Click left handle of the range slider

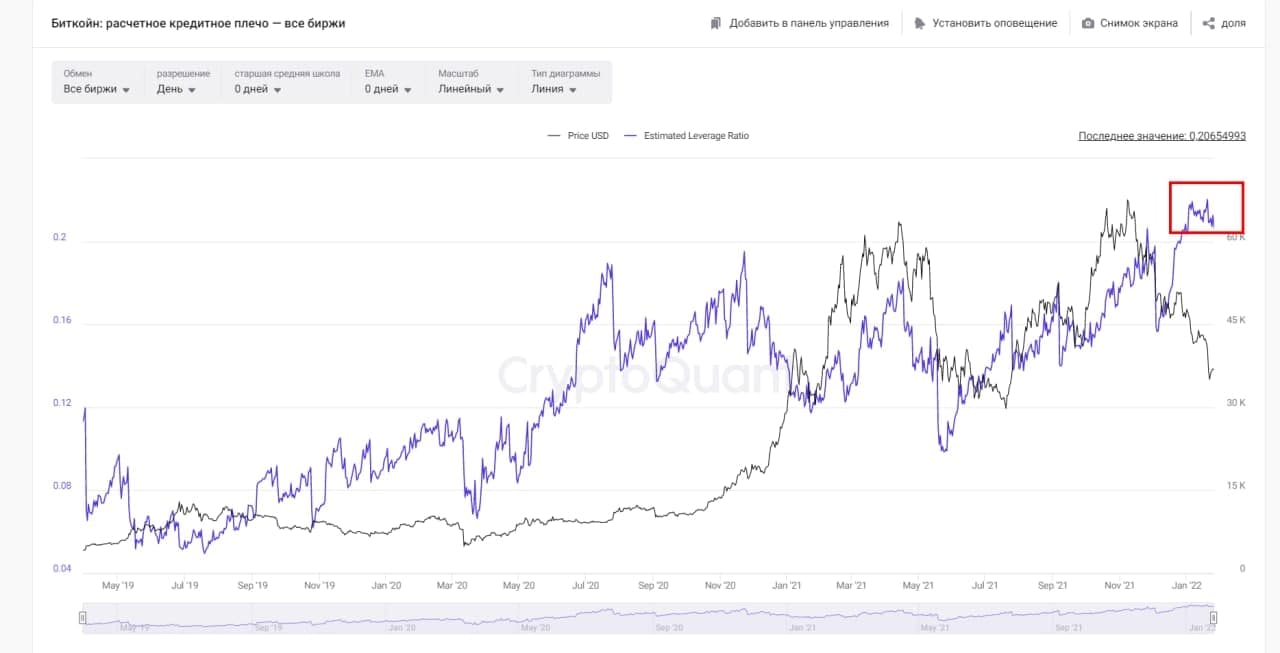(83, 618)
